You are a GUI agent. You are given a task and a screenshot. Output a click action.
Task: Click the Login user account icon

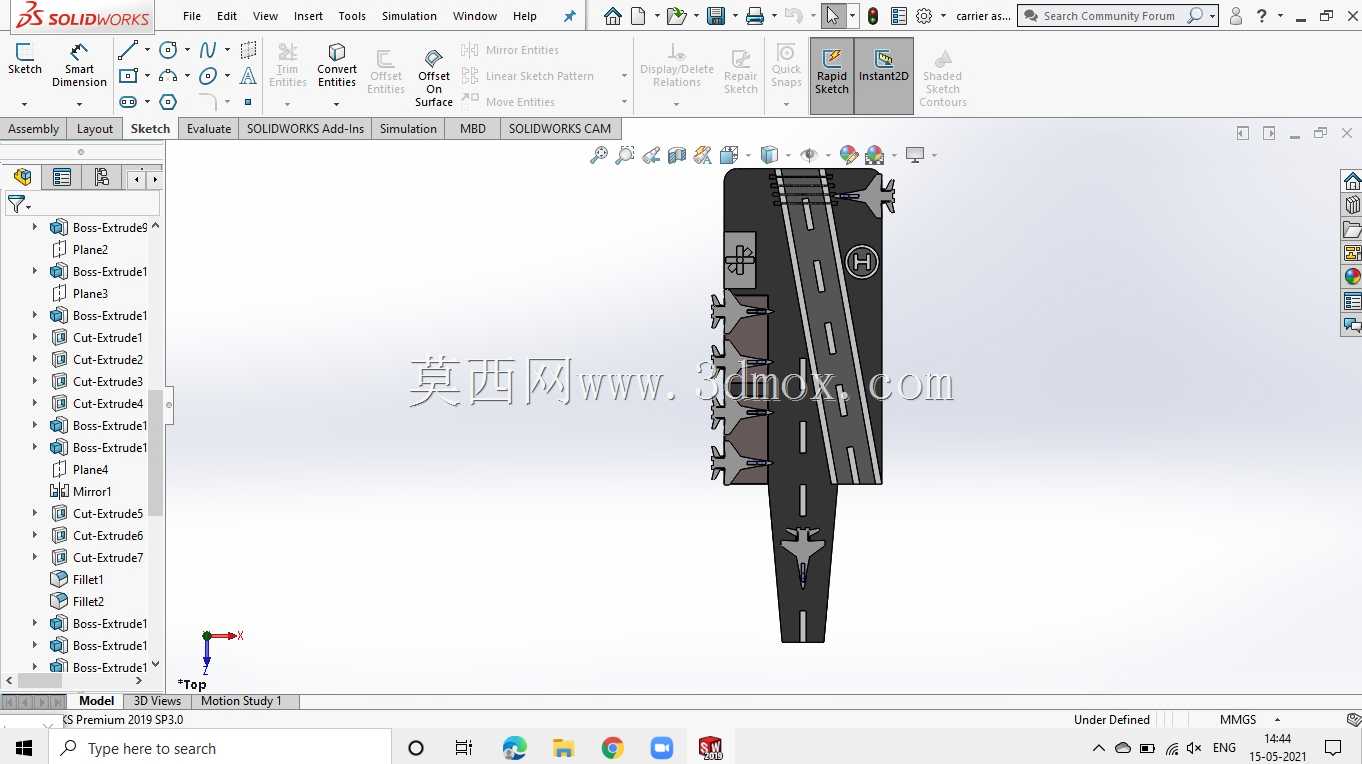pos(1236,16)
